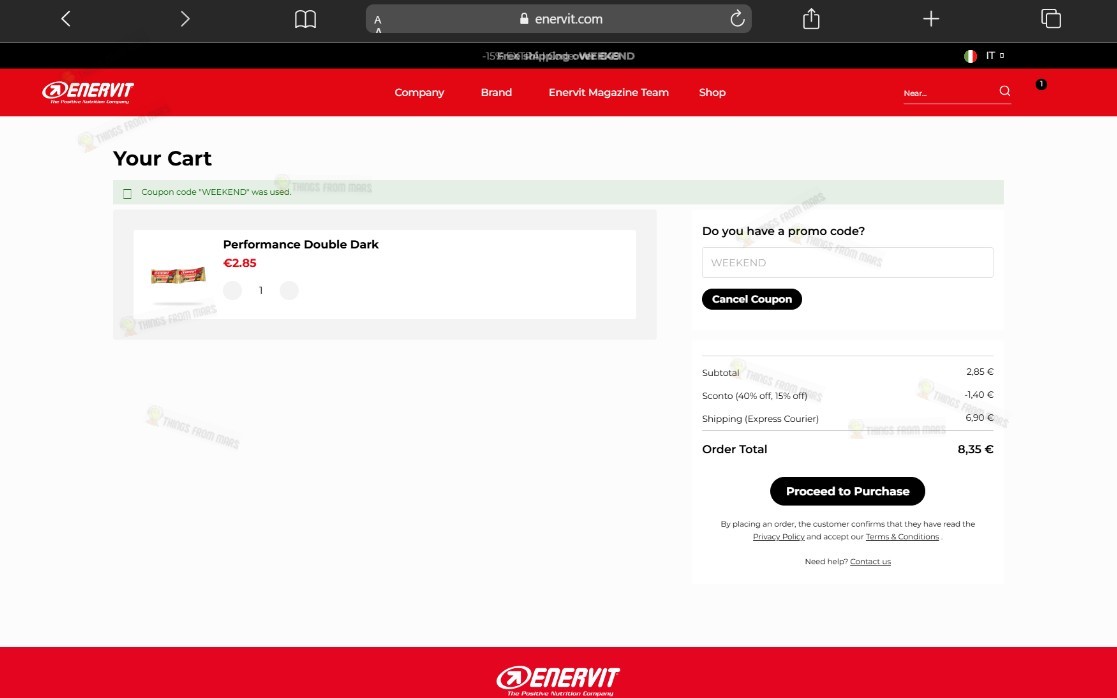The width and height of the screenshot is (1117, 698).
Task: Click the Order Total 8,35 € amount
Action: click(x=975, y=449)
